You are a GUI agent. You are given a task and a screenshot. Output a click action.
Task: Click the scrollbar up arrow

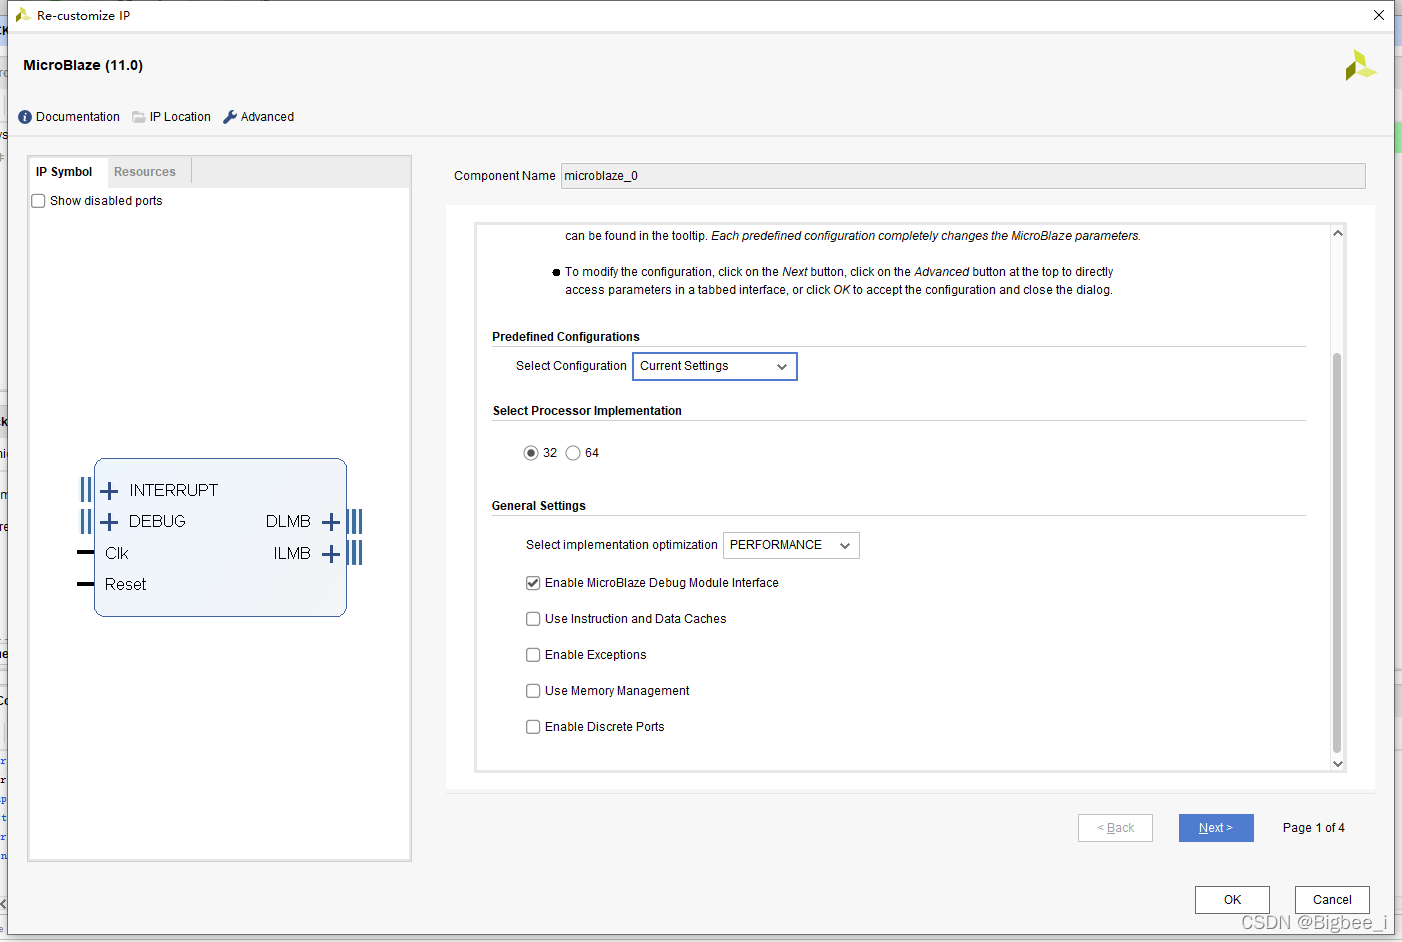(x=1338, y=233)
